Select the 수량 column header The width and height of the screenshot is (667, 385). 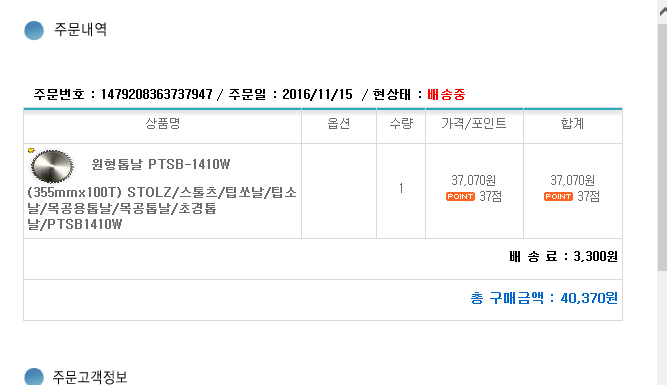[401, 123]
